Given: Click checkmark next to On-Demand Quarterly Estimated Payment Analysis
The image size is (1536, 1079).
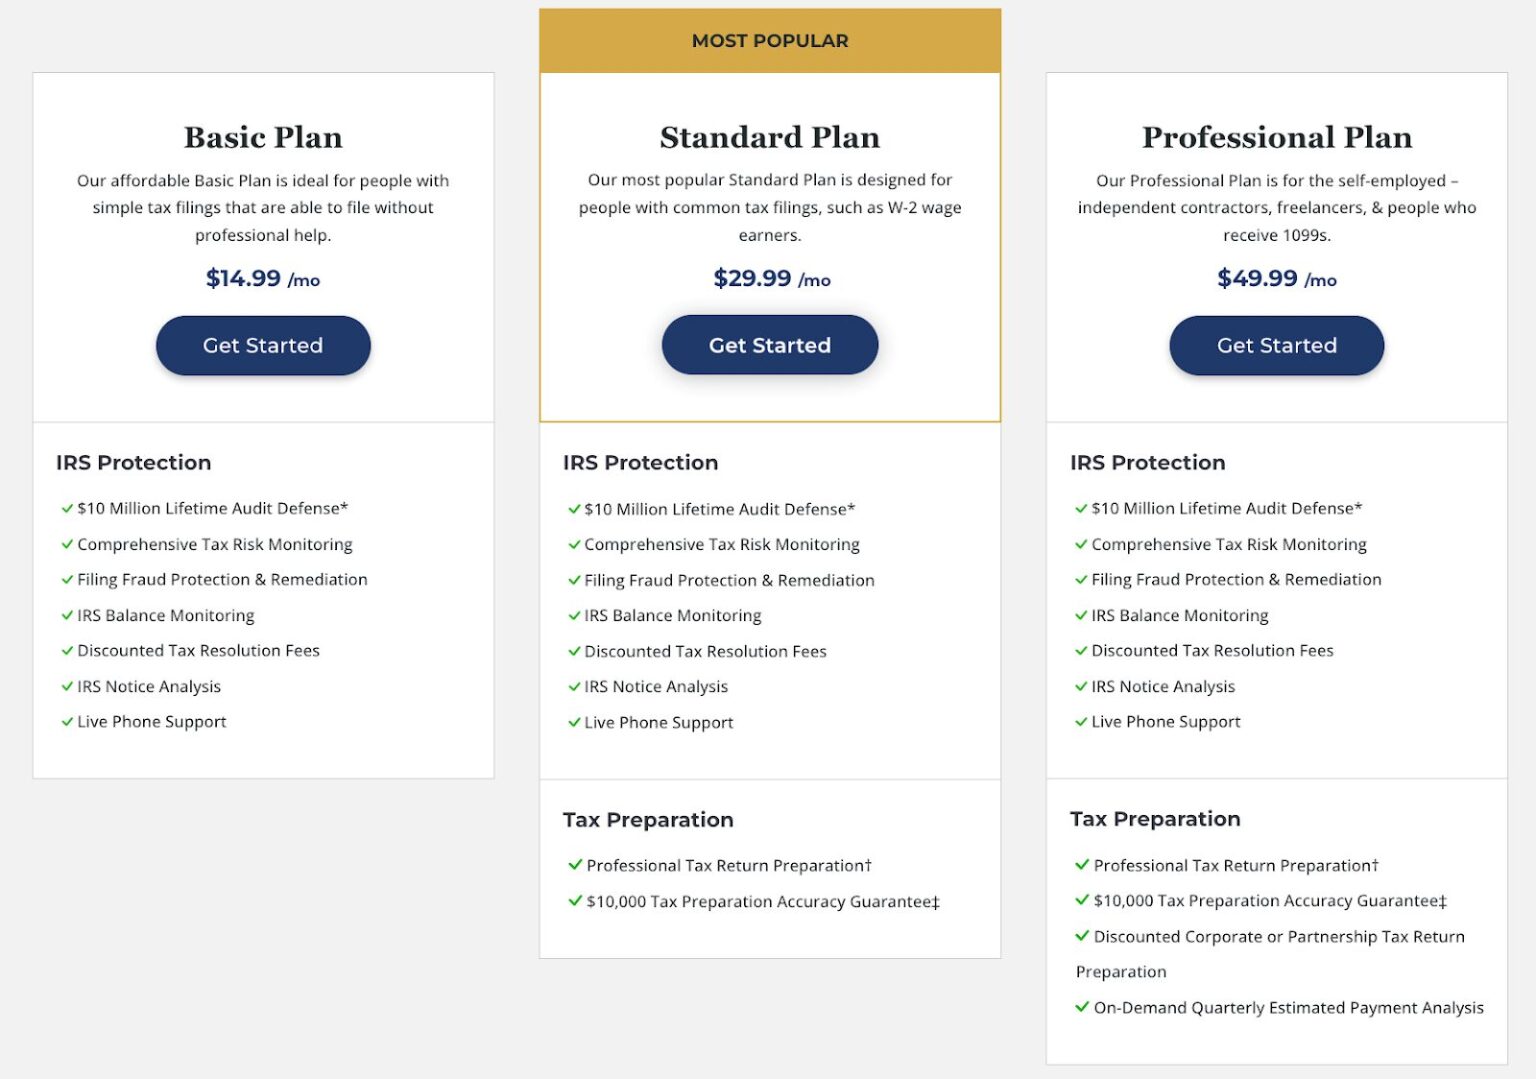Looking at the screenshot, I should tap(1081, 1007).
